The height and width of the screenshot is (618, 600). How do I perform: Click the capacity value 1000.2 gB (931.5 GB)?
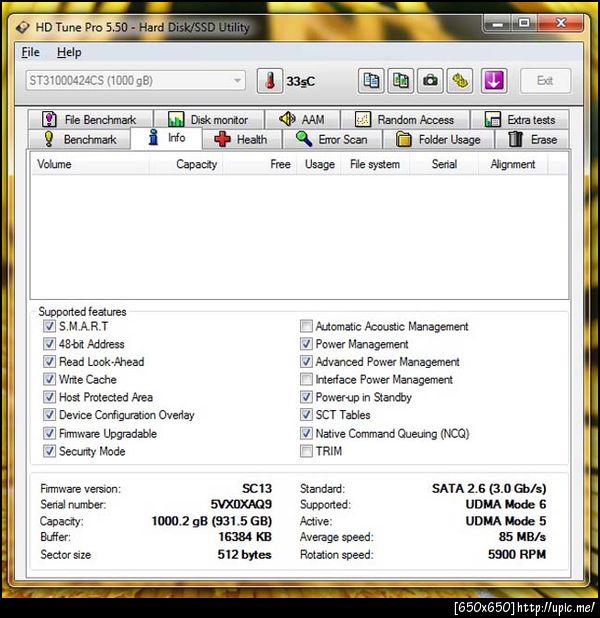point(212,521)
